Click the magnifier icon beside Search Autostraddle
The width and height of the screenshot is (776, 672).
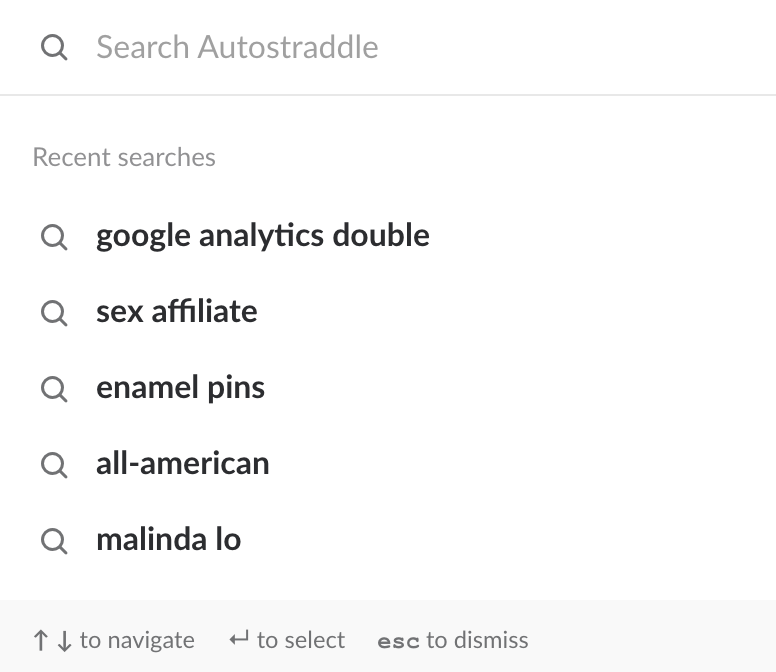click(54, 48)
